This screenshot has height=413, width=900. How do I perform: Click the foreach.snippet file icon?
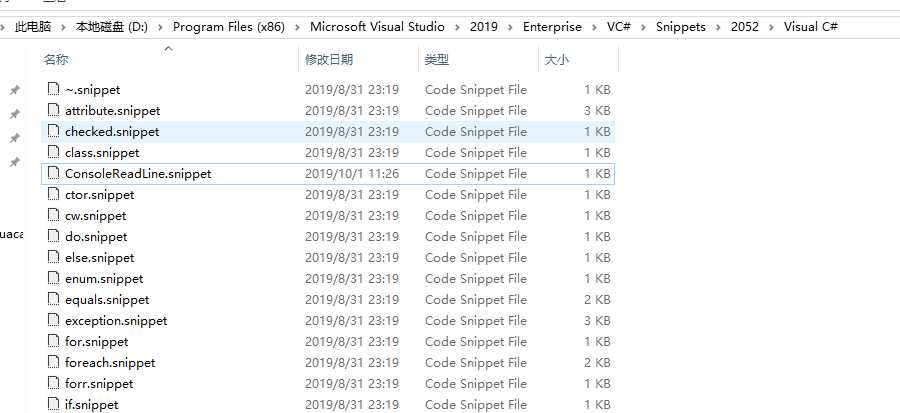53,363
